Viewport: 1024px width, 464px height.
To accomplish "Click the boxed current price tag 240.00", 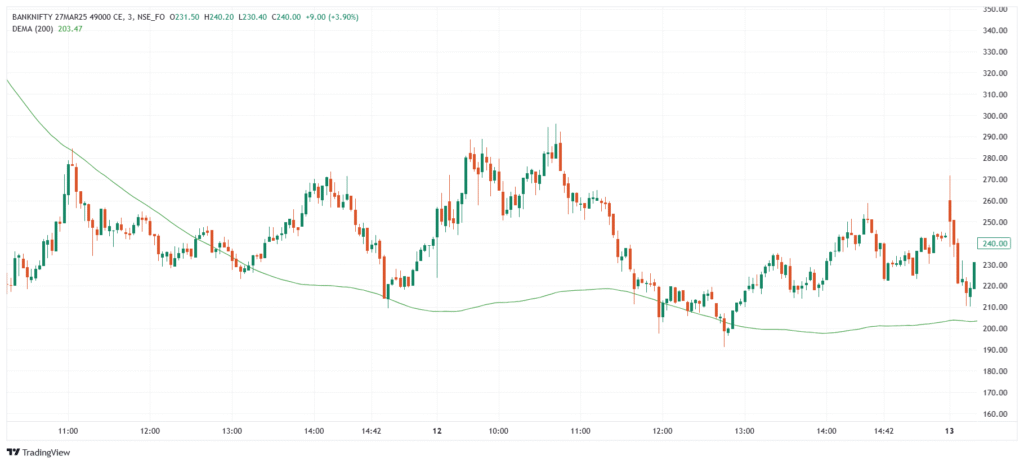I will (x=997, y=243).
